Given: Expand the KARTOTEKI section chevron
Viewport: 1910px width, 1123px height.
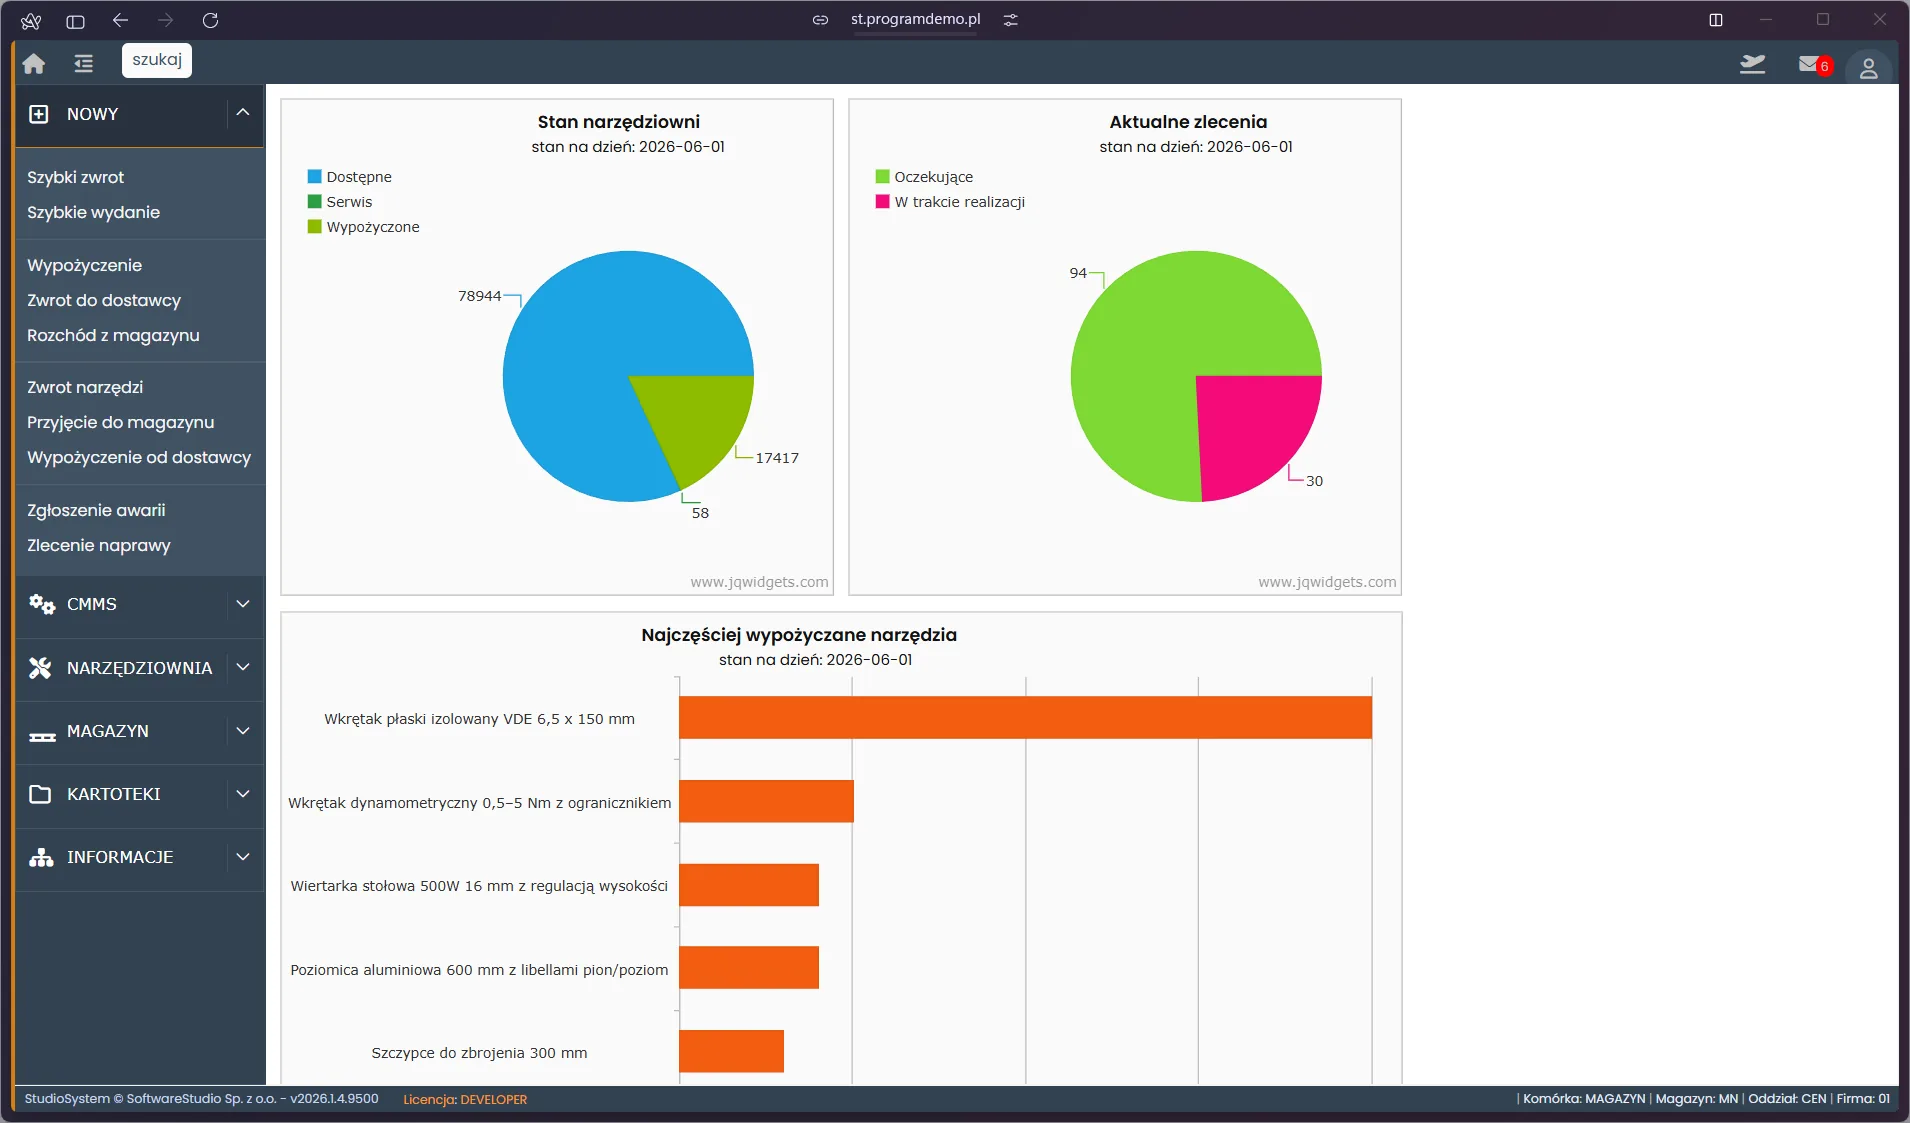Looking at the screenshot, I should point(243,794).
